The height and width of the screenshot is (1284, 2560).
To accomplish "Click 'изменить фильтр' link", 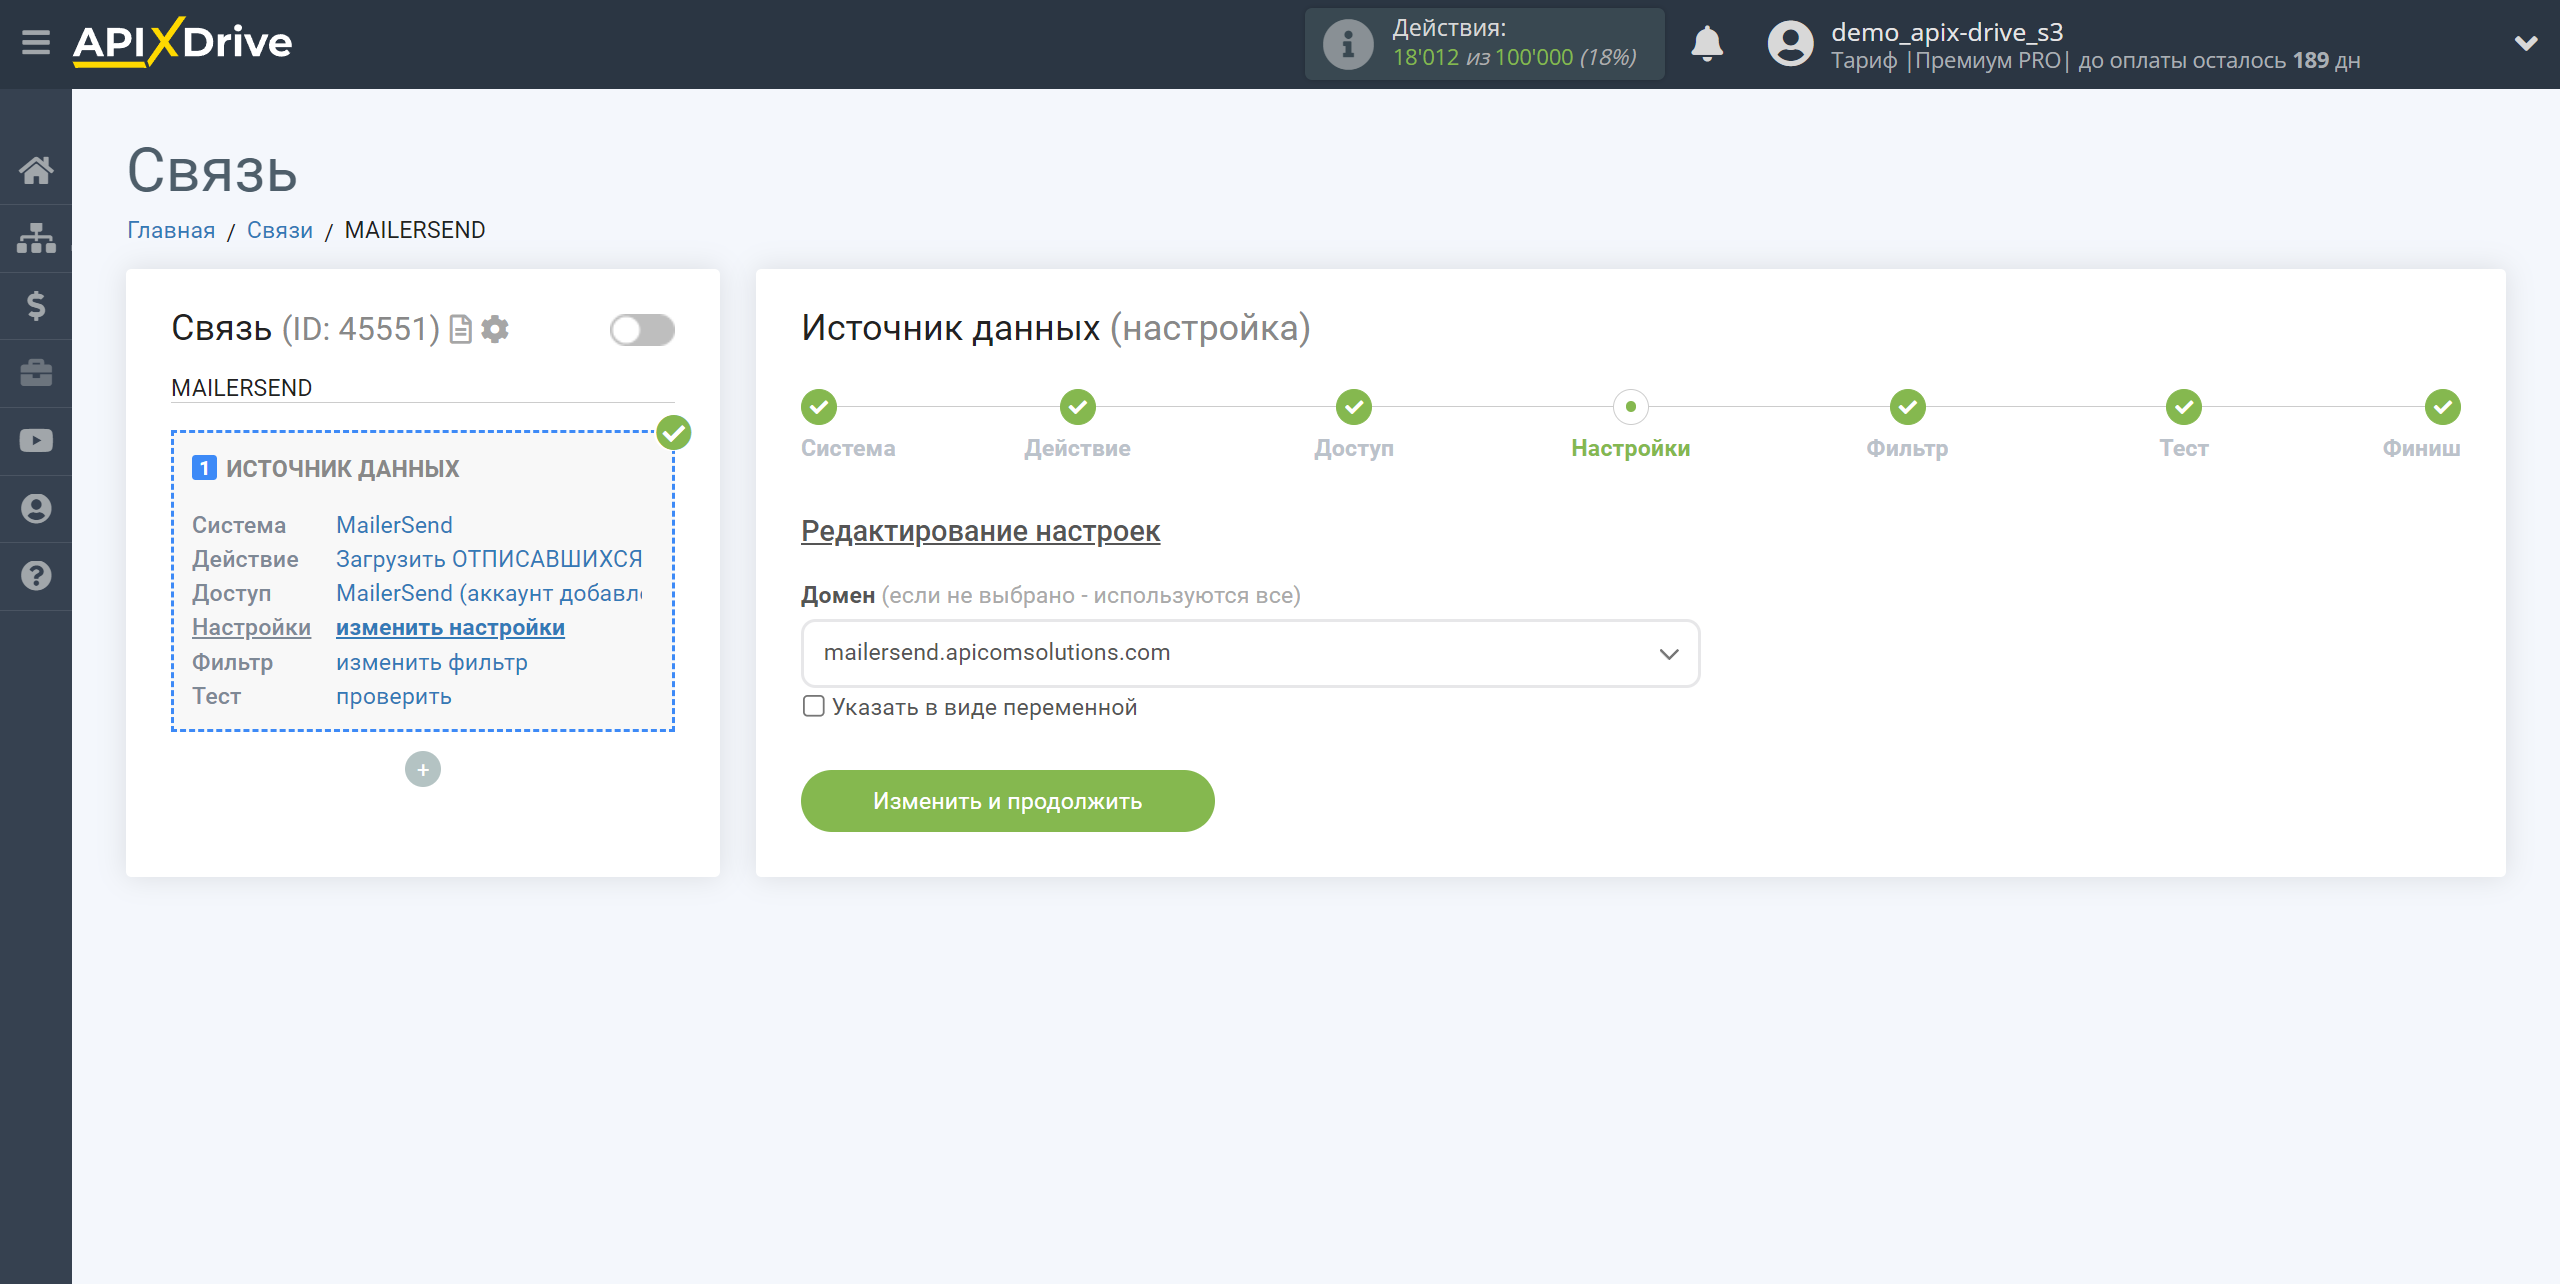I will coord(432,662).
